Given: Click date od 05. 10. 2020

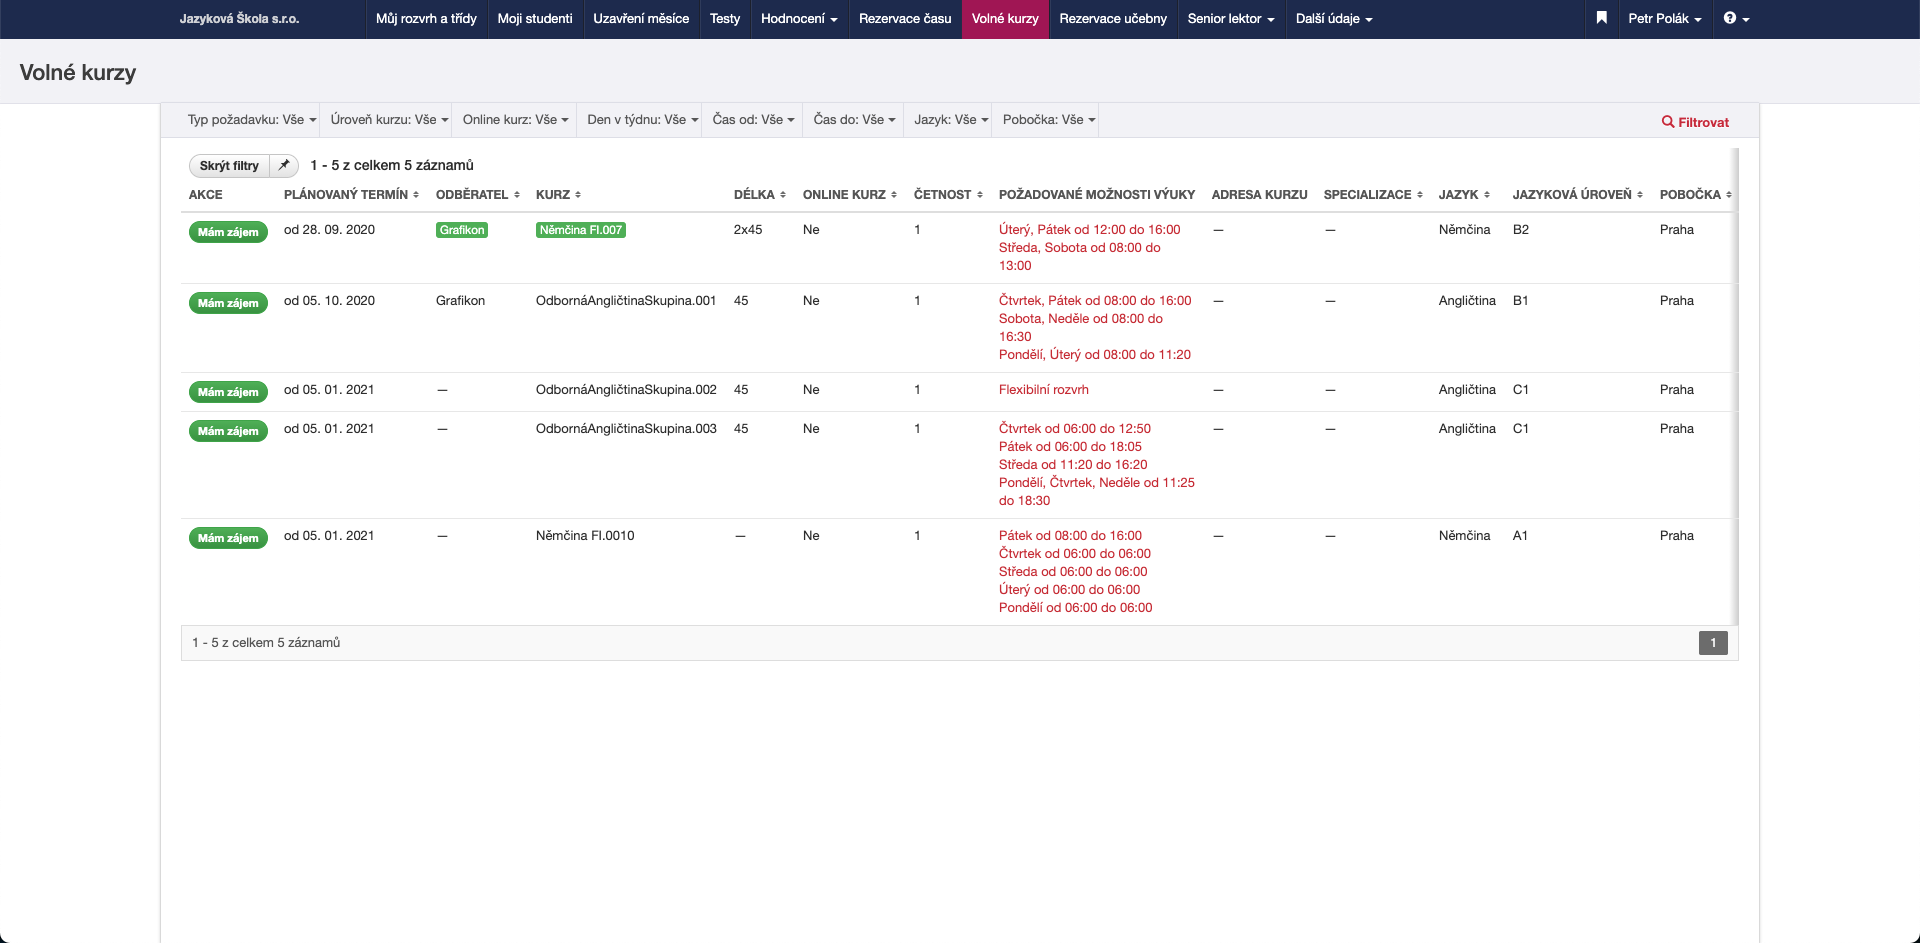Looking at the screenshot, I should [329, 300].
